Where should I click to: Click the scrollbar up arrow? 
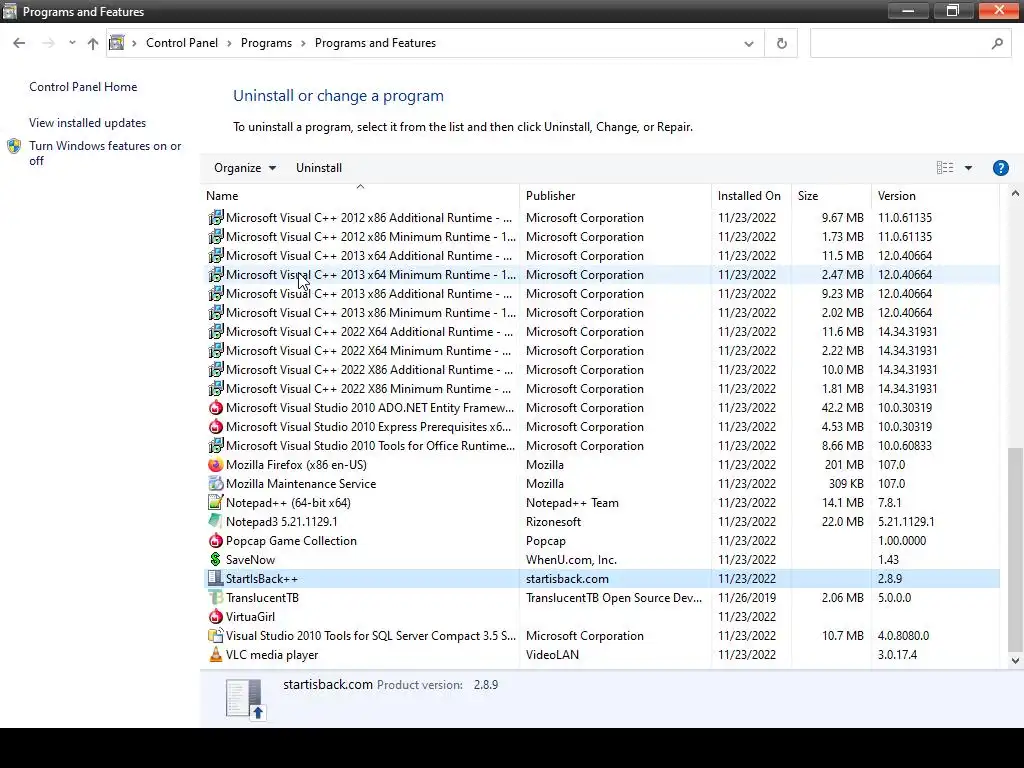click(1015, 194)
